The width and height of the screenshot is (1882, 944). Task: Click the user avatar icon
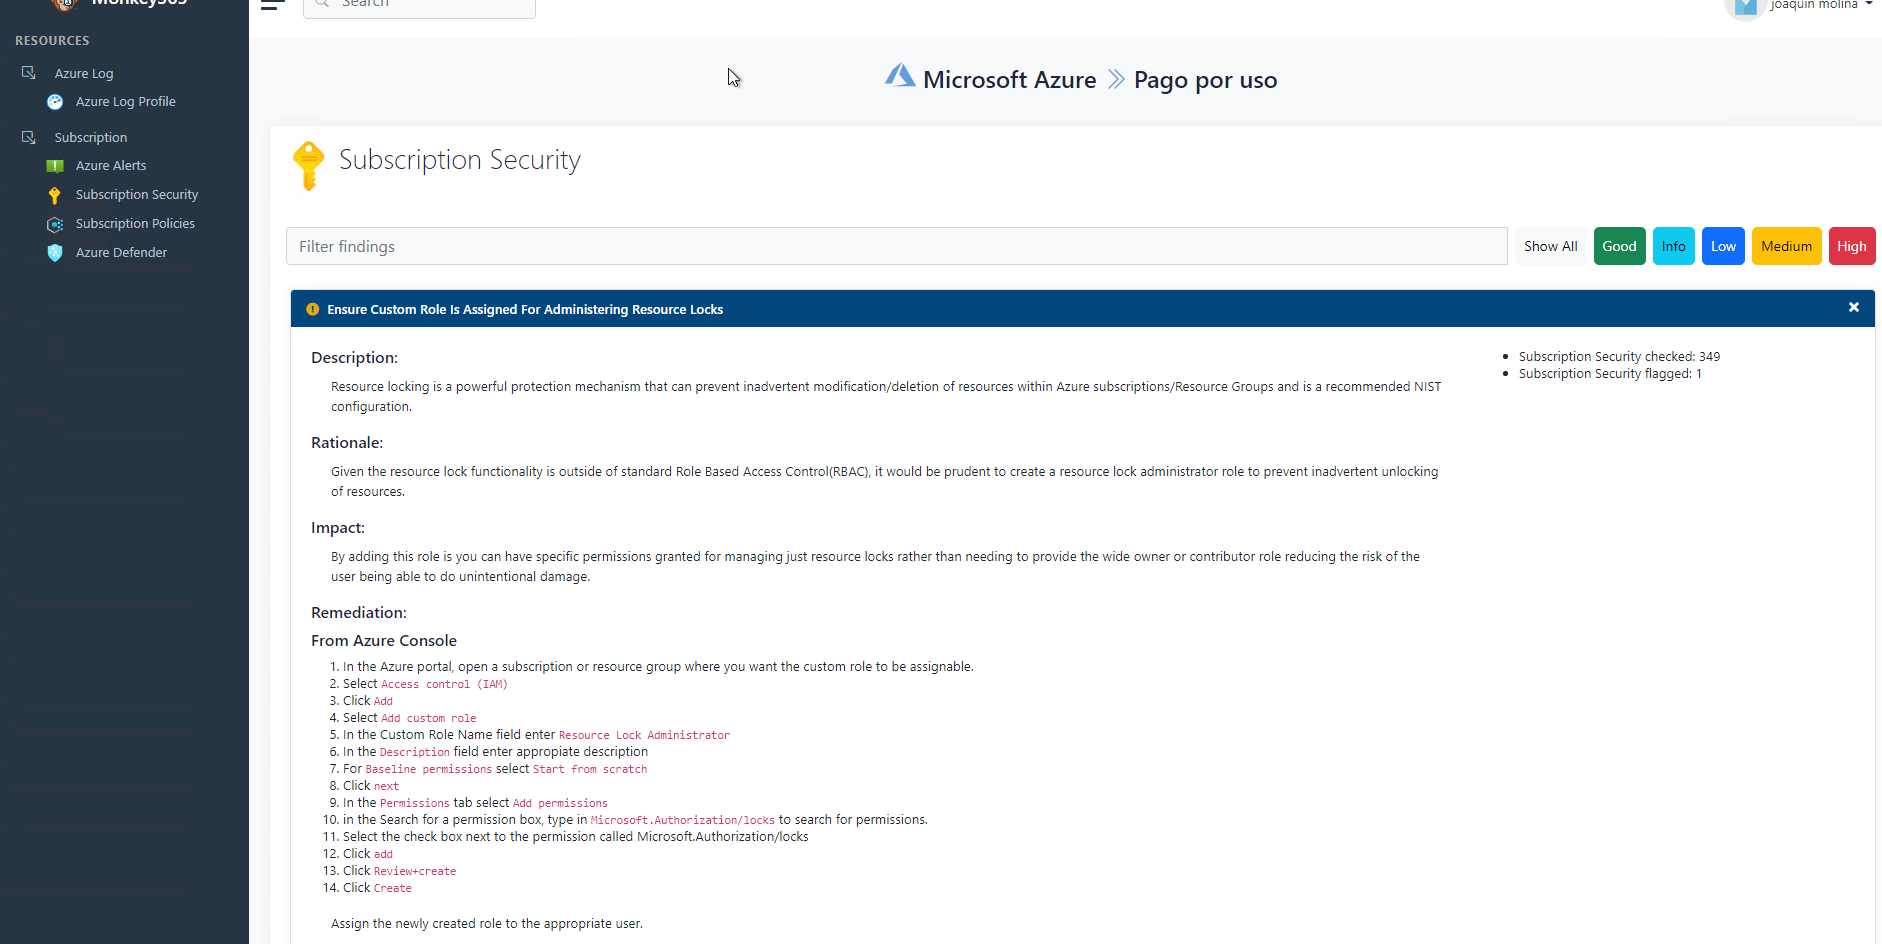point(1745,6)
